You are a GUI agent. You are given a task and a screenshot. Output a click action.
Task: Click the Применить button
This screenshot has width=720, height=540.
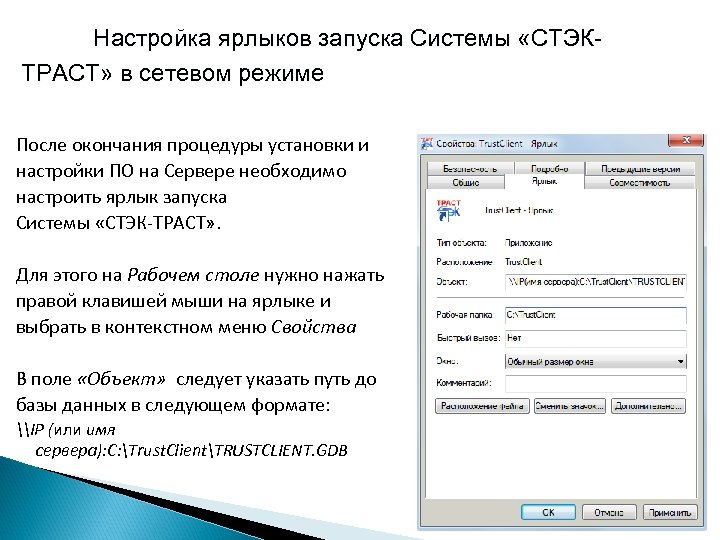[669, 512]
